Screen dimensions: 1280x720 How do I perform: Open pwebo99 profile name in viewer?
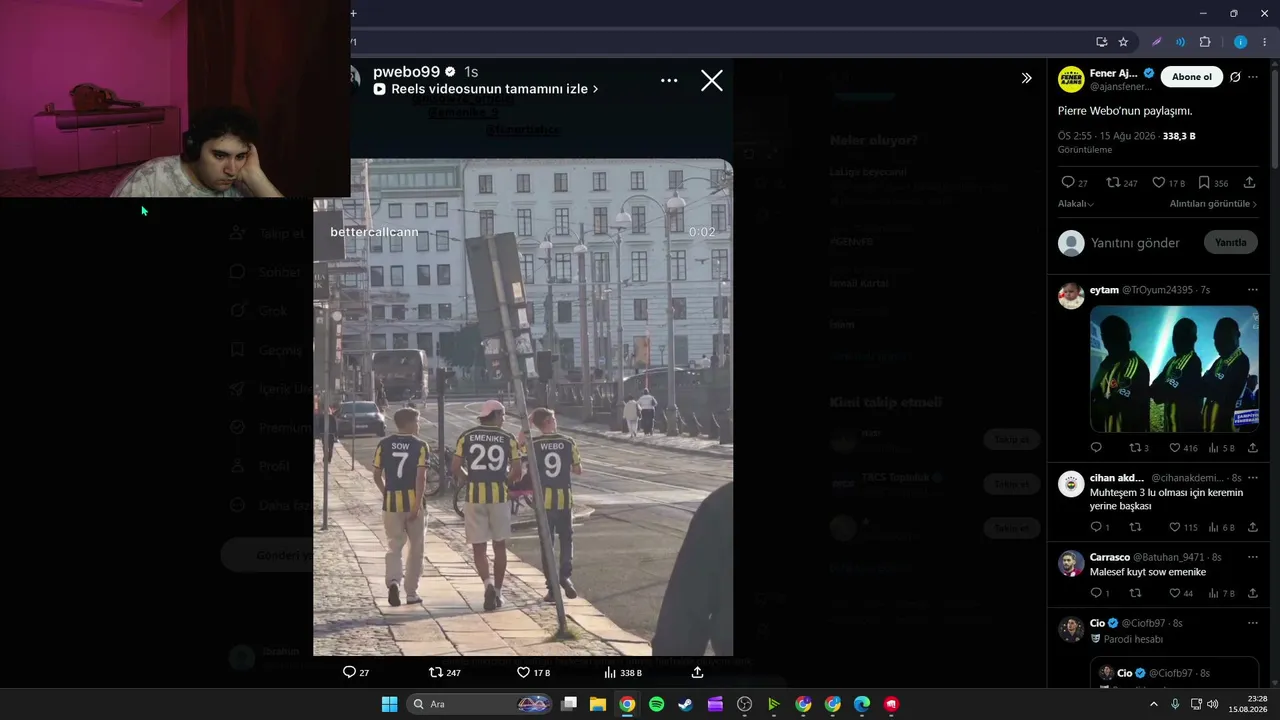click(x=406, y=72)
